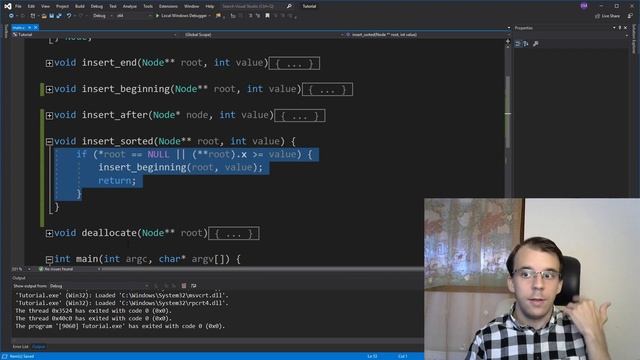Viewport: 640px width, 360px height.
Task: Click the Properties Alphabetical sort icon
Action: (526, 44)
